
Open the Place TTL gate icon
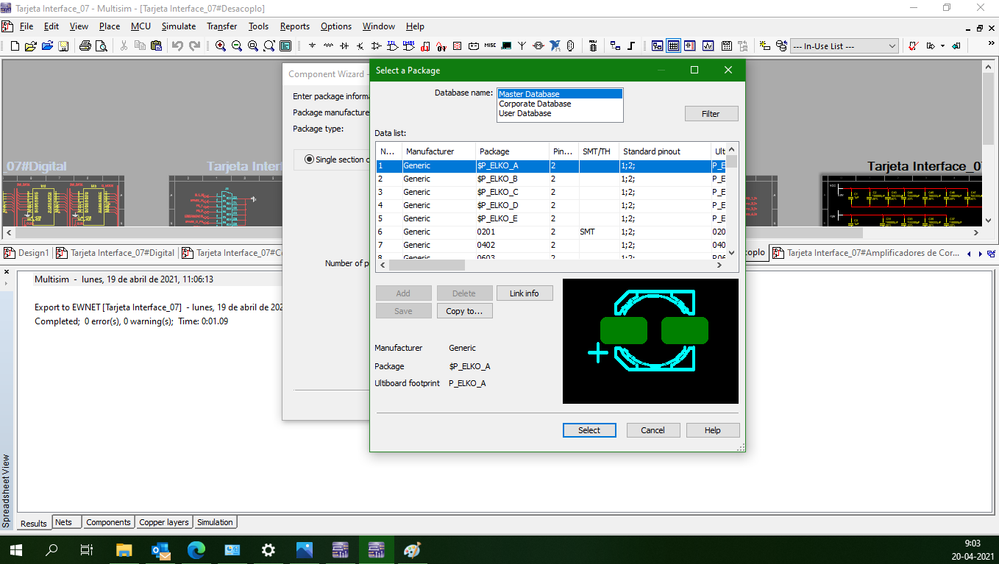point(392,46)
